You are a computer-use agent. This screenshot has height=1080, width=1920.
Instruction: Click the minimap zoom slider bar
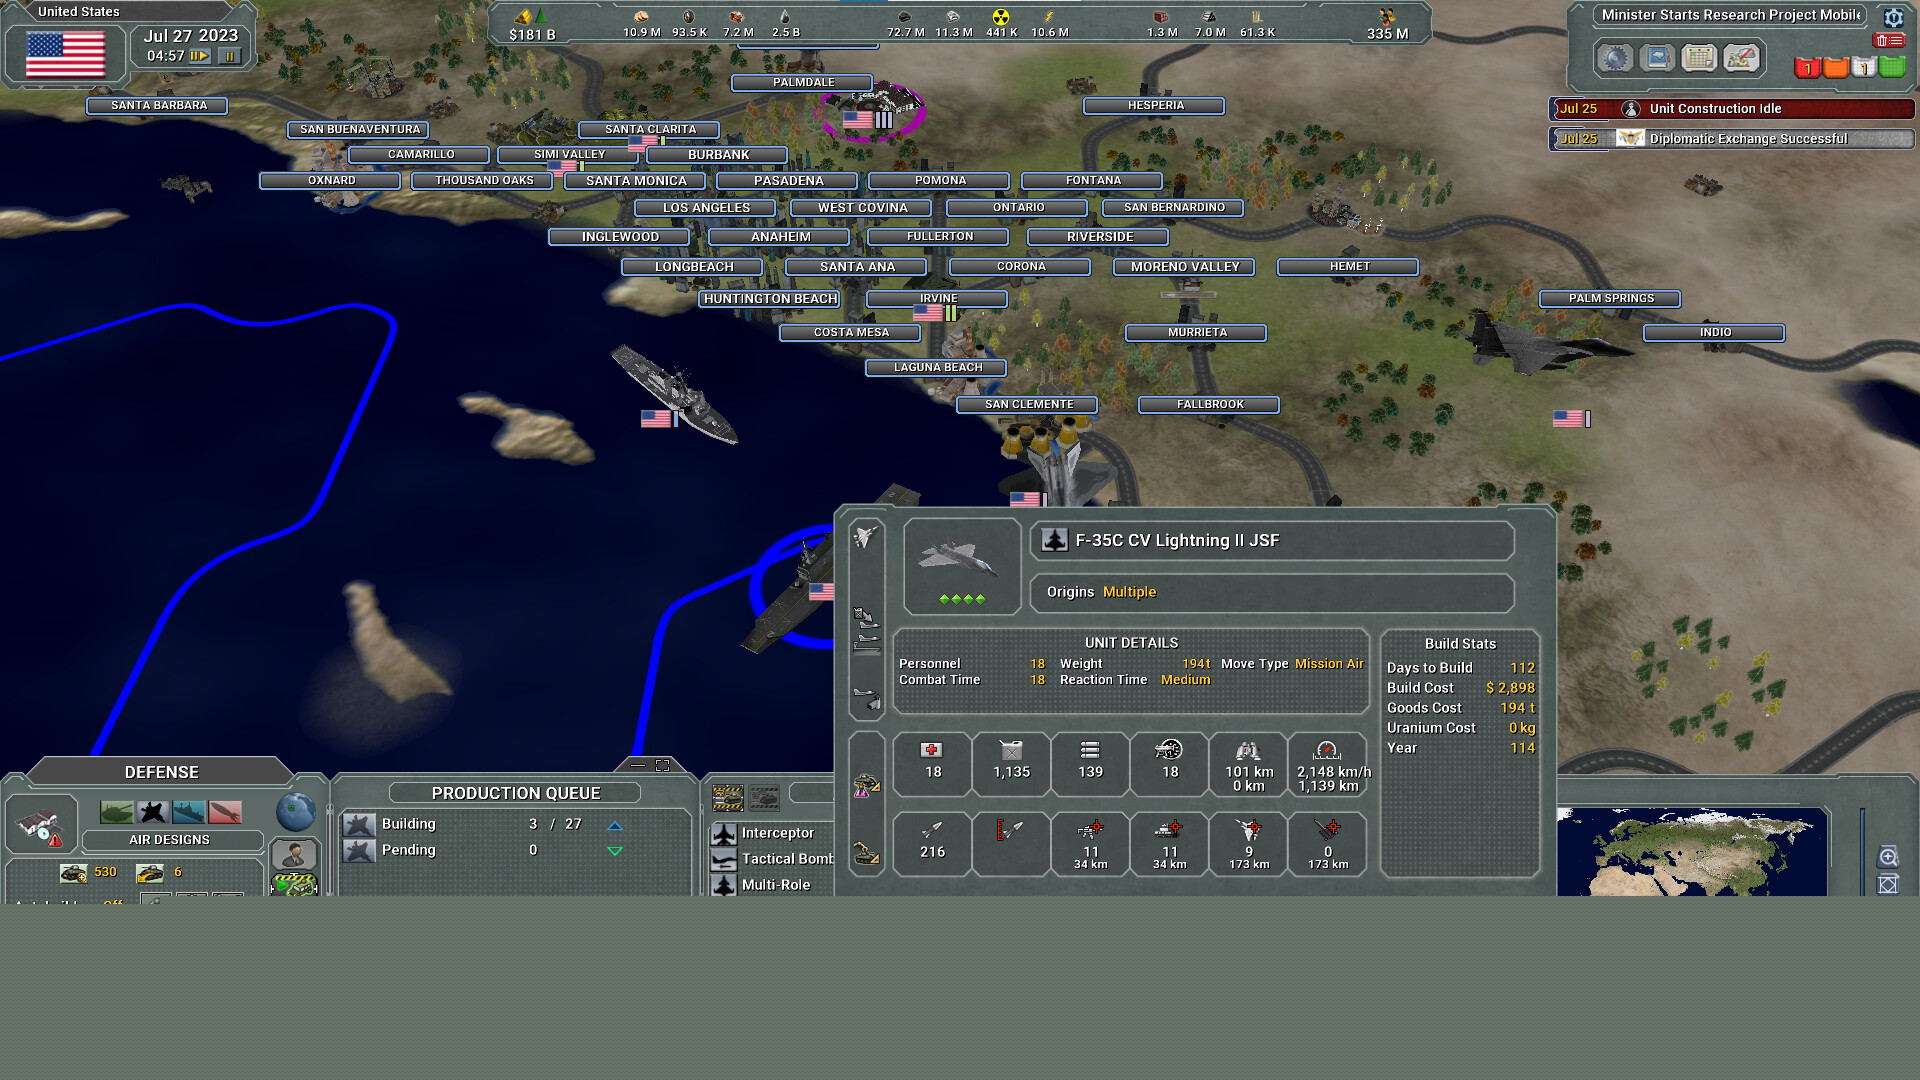pyautogui.click(x=1862, y=852)
